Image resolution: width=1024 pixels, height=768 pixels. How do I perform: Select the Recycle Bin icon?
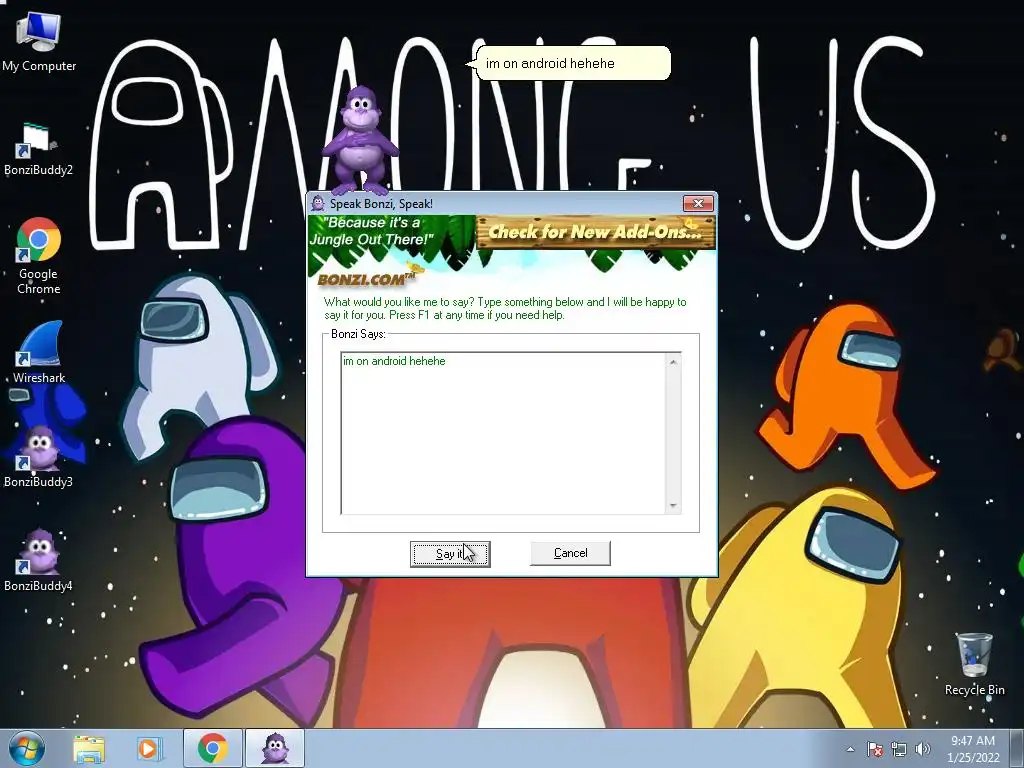[974, 664]
